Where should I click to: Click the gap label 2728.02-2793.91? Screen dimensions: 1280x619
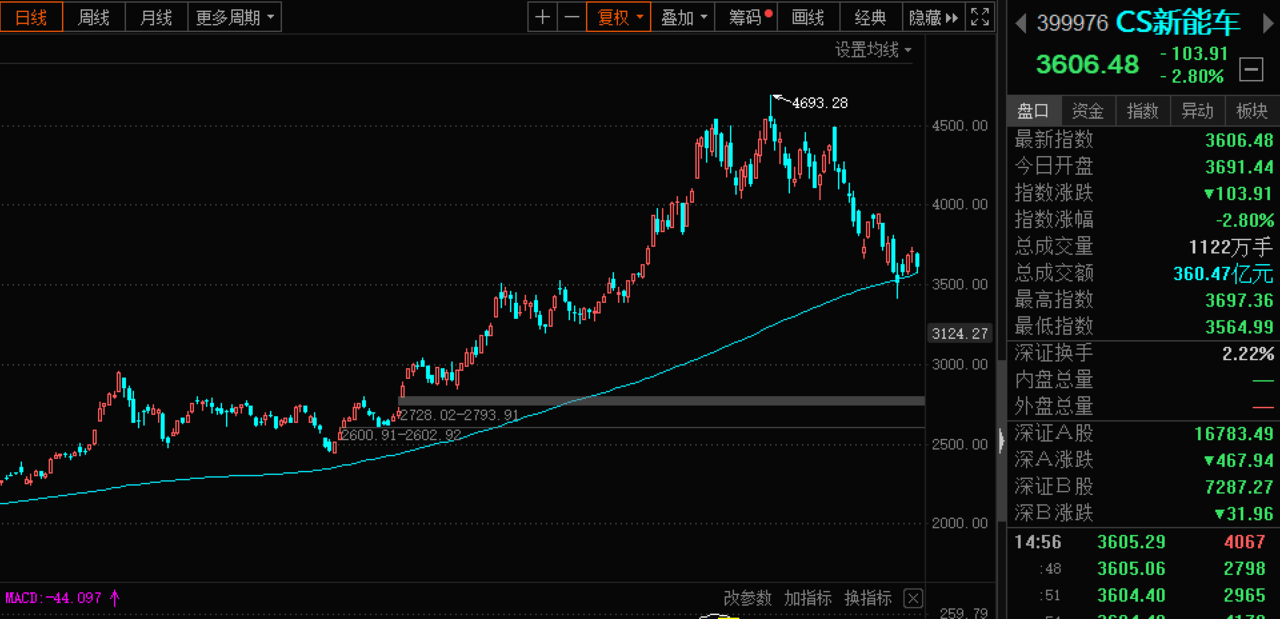459,414
